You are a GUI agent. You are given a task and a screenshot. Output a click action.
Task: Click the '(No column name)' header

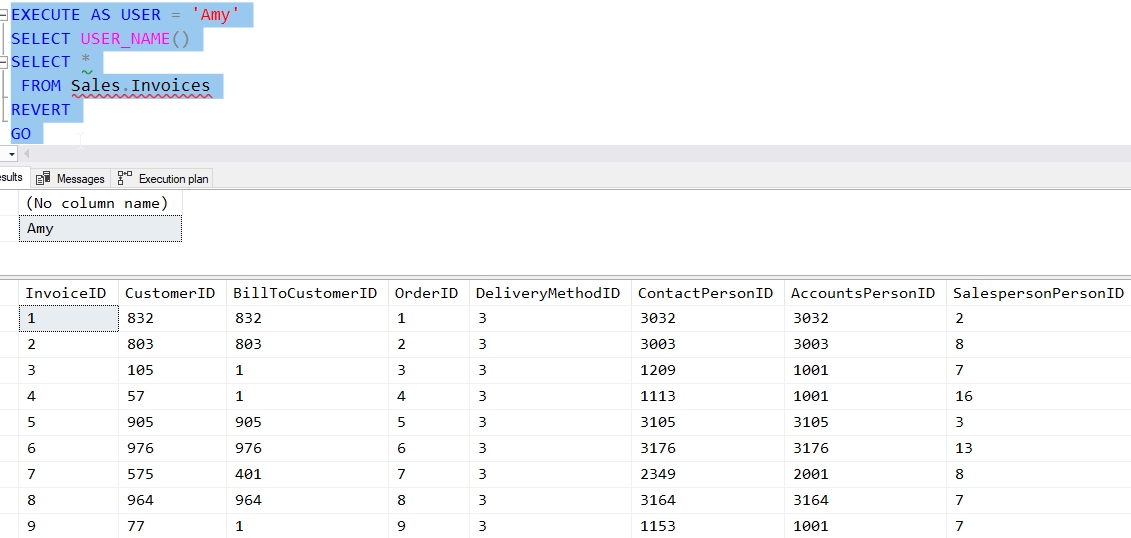tap(98, 203)
